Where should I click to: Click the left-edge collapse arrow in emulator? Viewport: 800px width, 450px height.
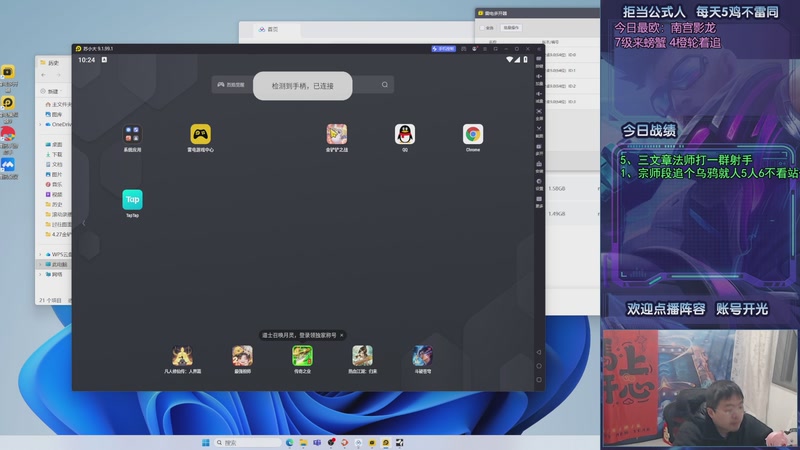tap(84, 223)
